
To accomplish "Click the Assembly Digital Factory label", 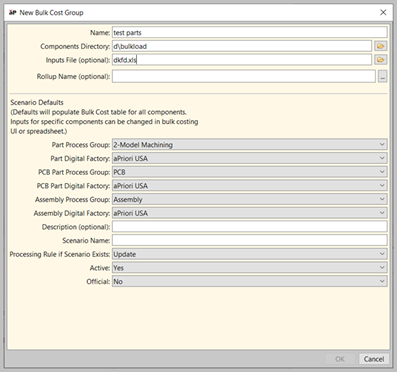I will click(x=72, y=213).
